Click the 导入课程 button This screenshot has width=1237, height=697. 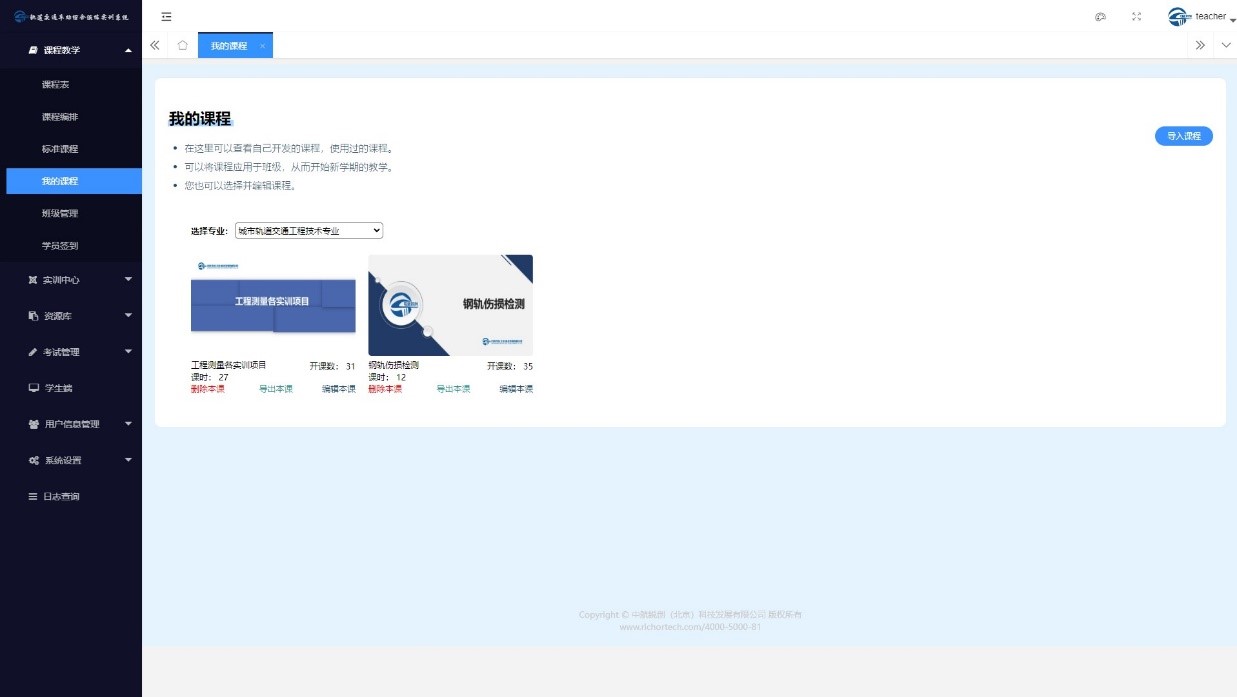[x=1183, y=136]
